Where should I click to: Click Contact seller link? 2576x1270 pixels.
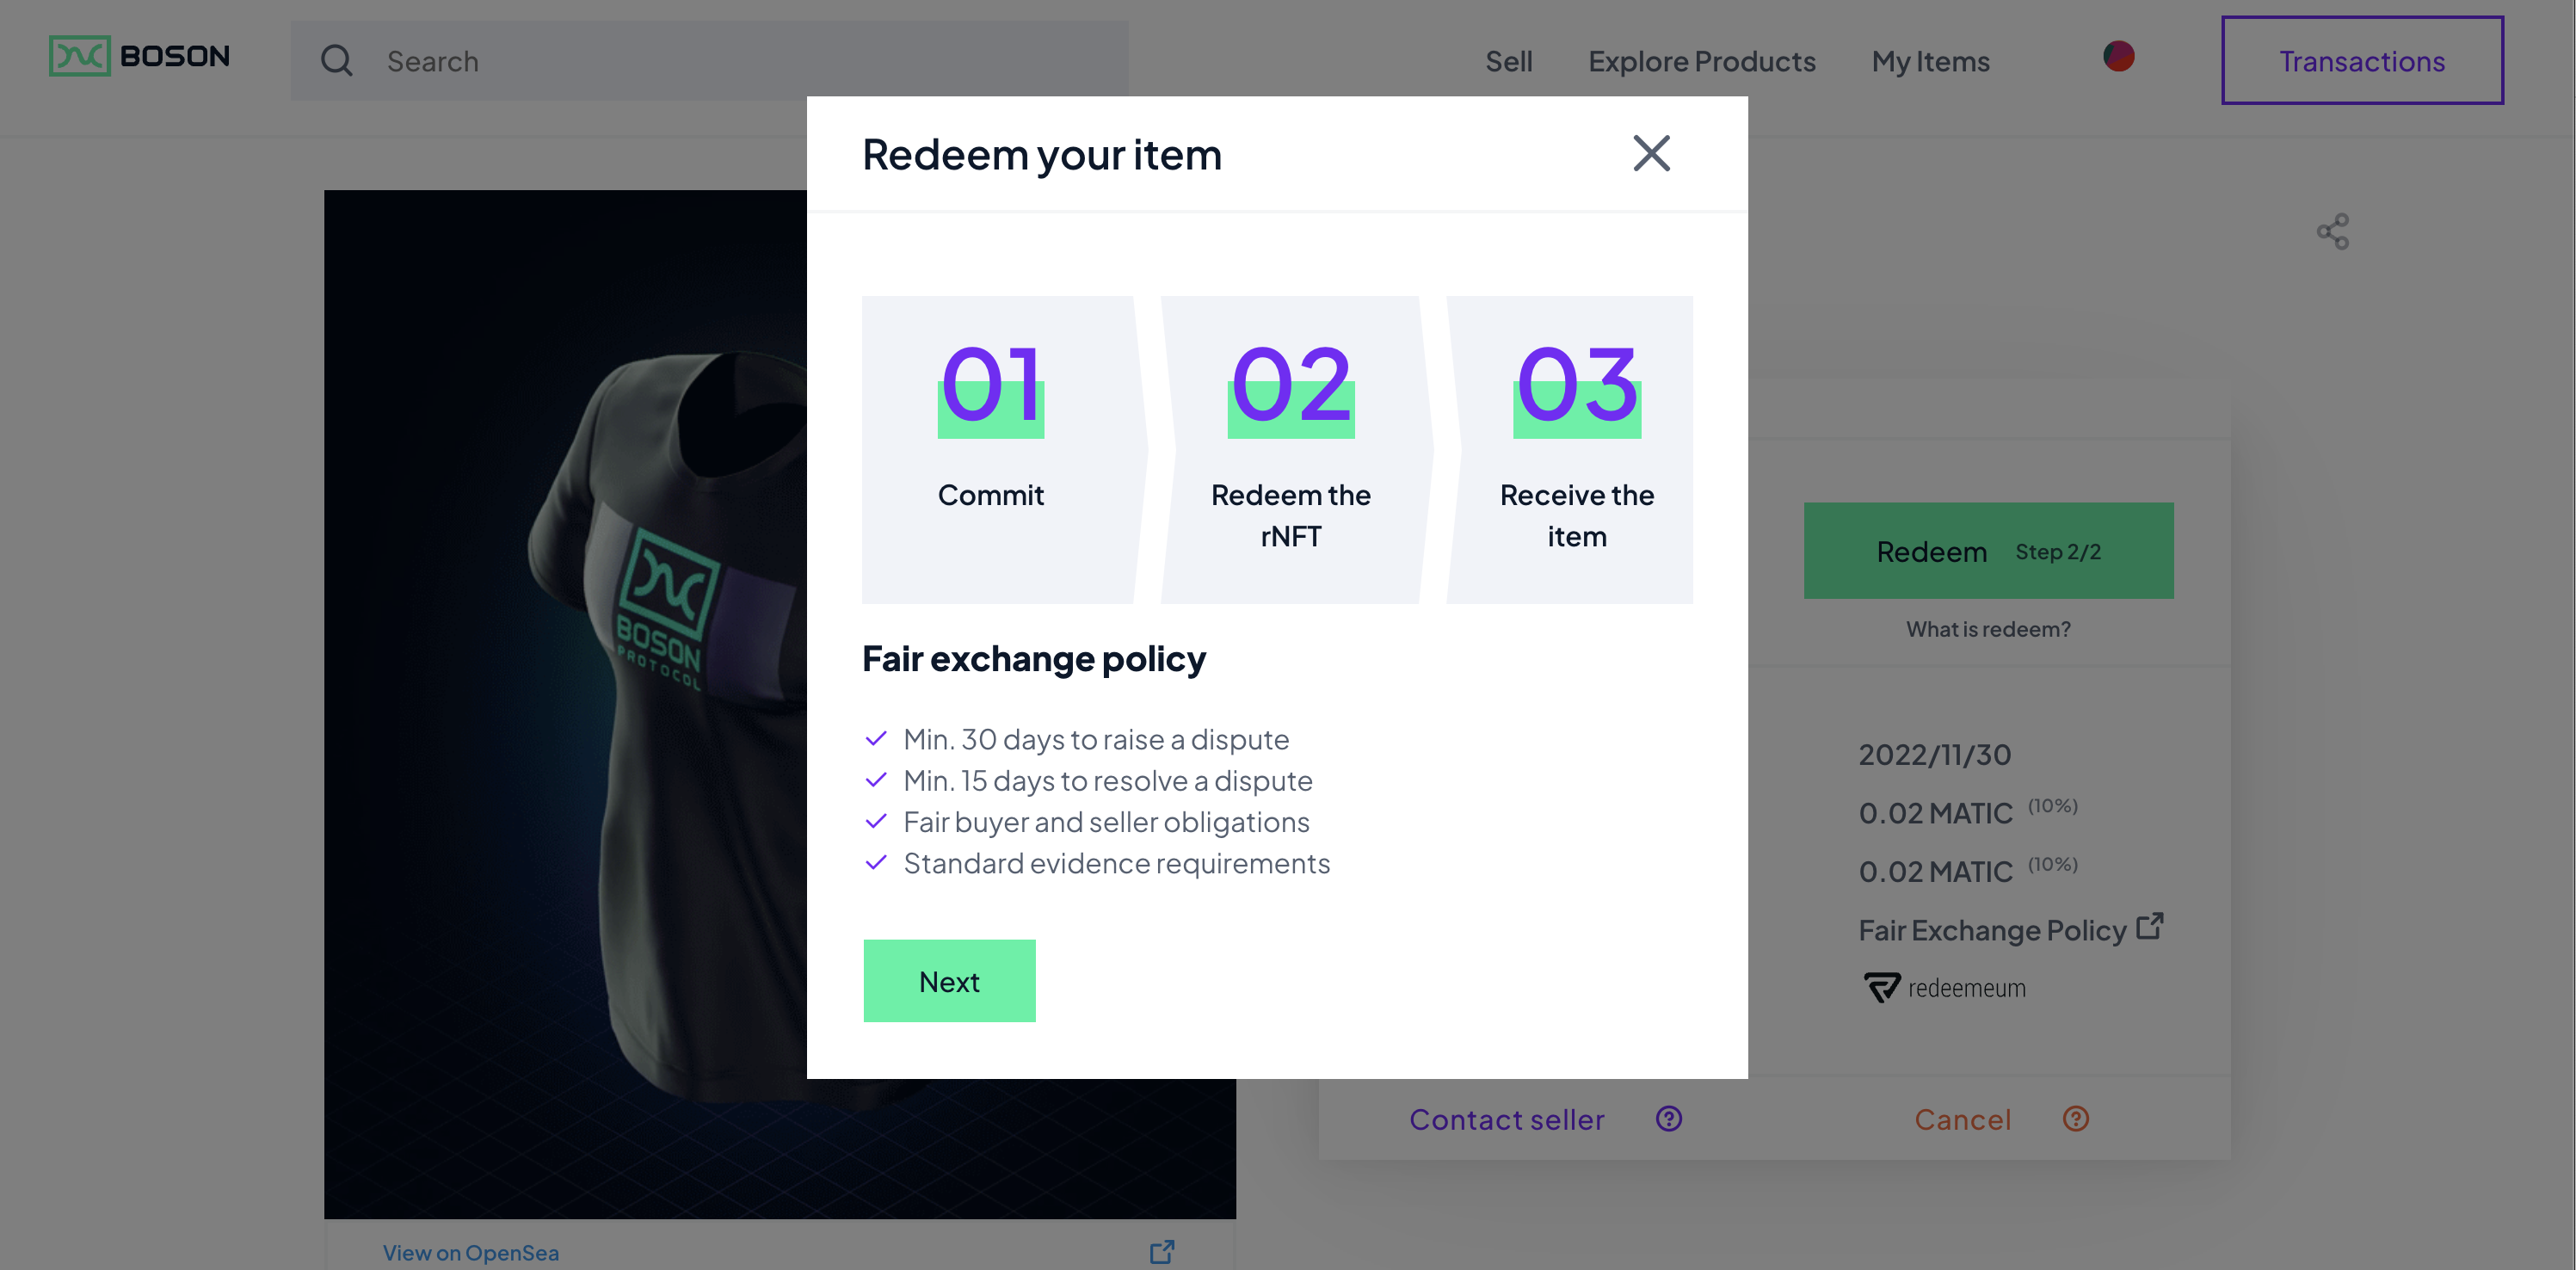coord(1506,1119)
